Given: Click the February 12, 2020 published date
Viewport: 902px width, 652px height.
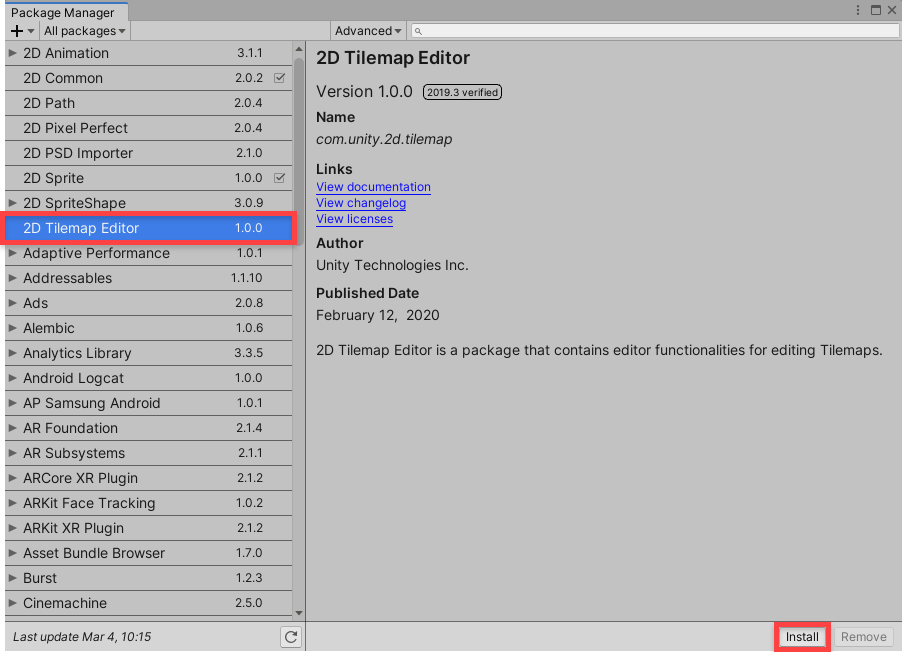Looking at the screenshot, I should coord(377,315).
